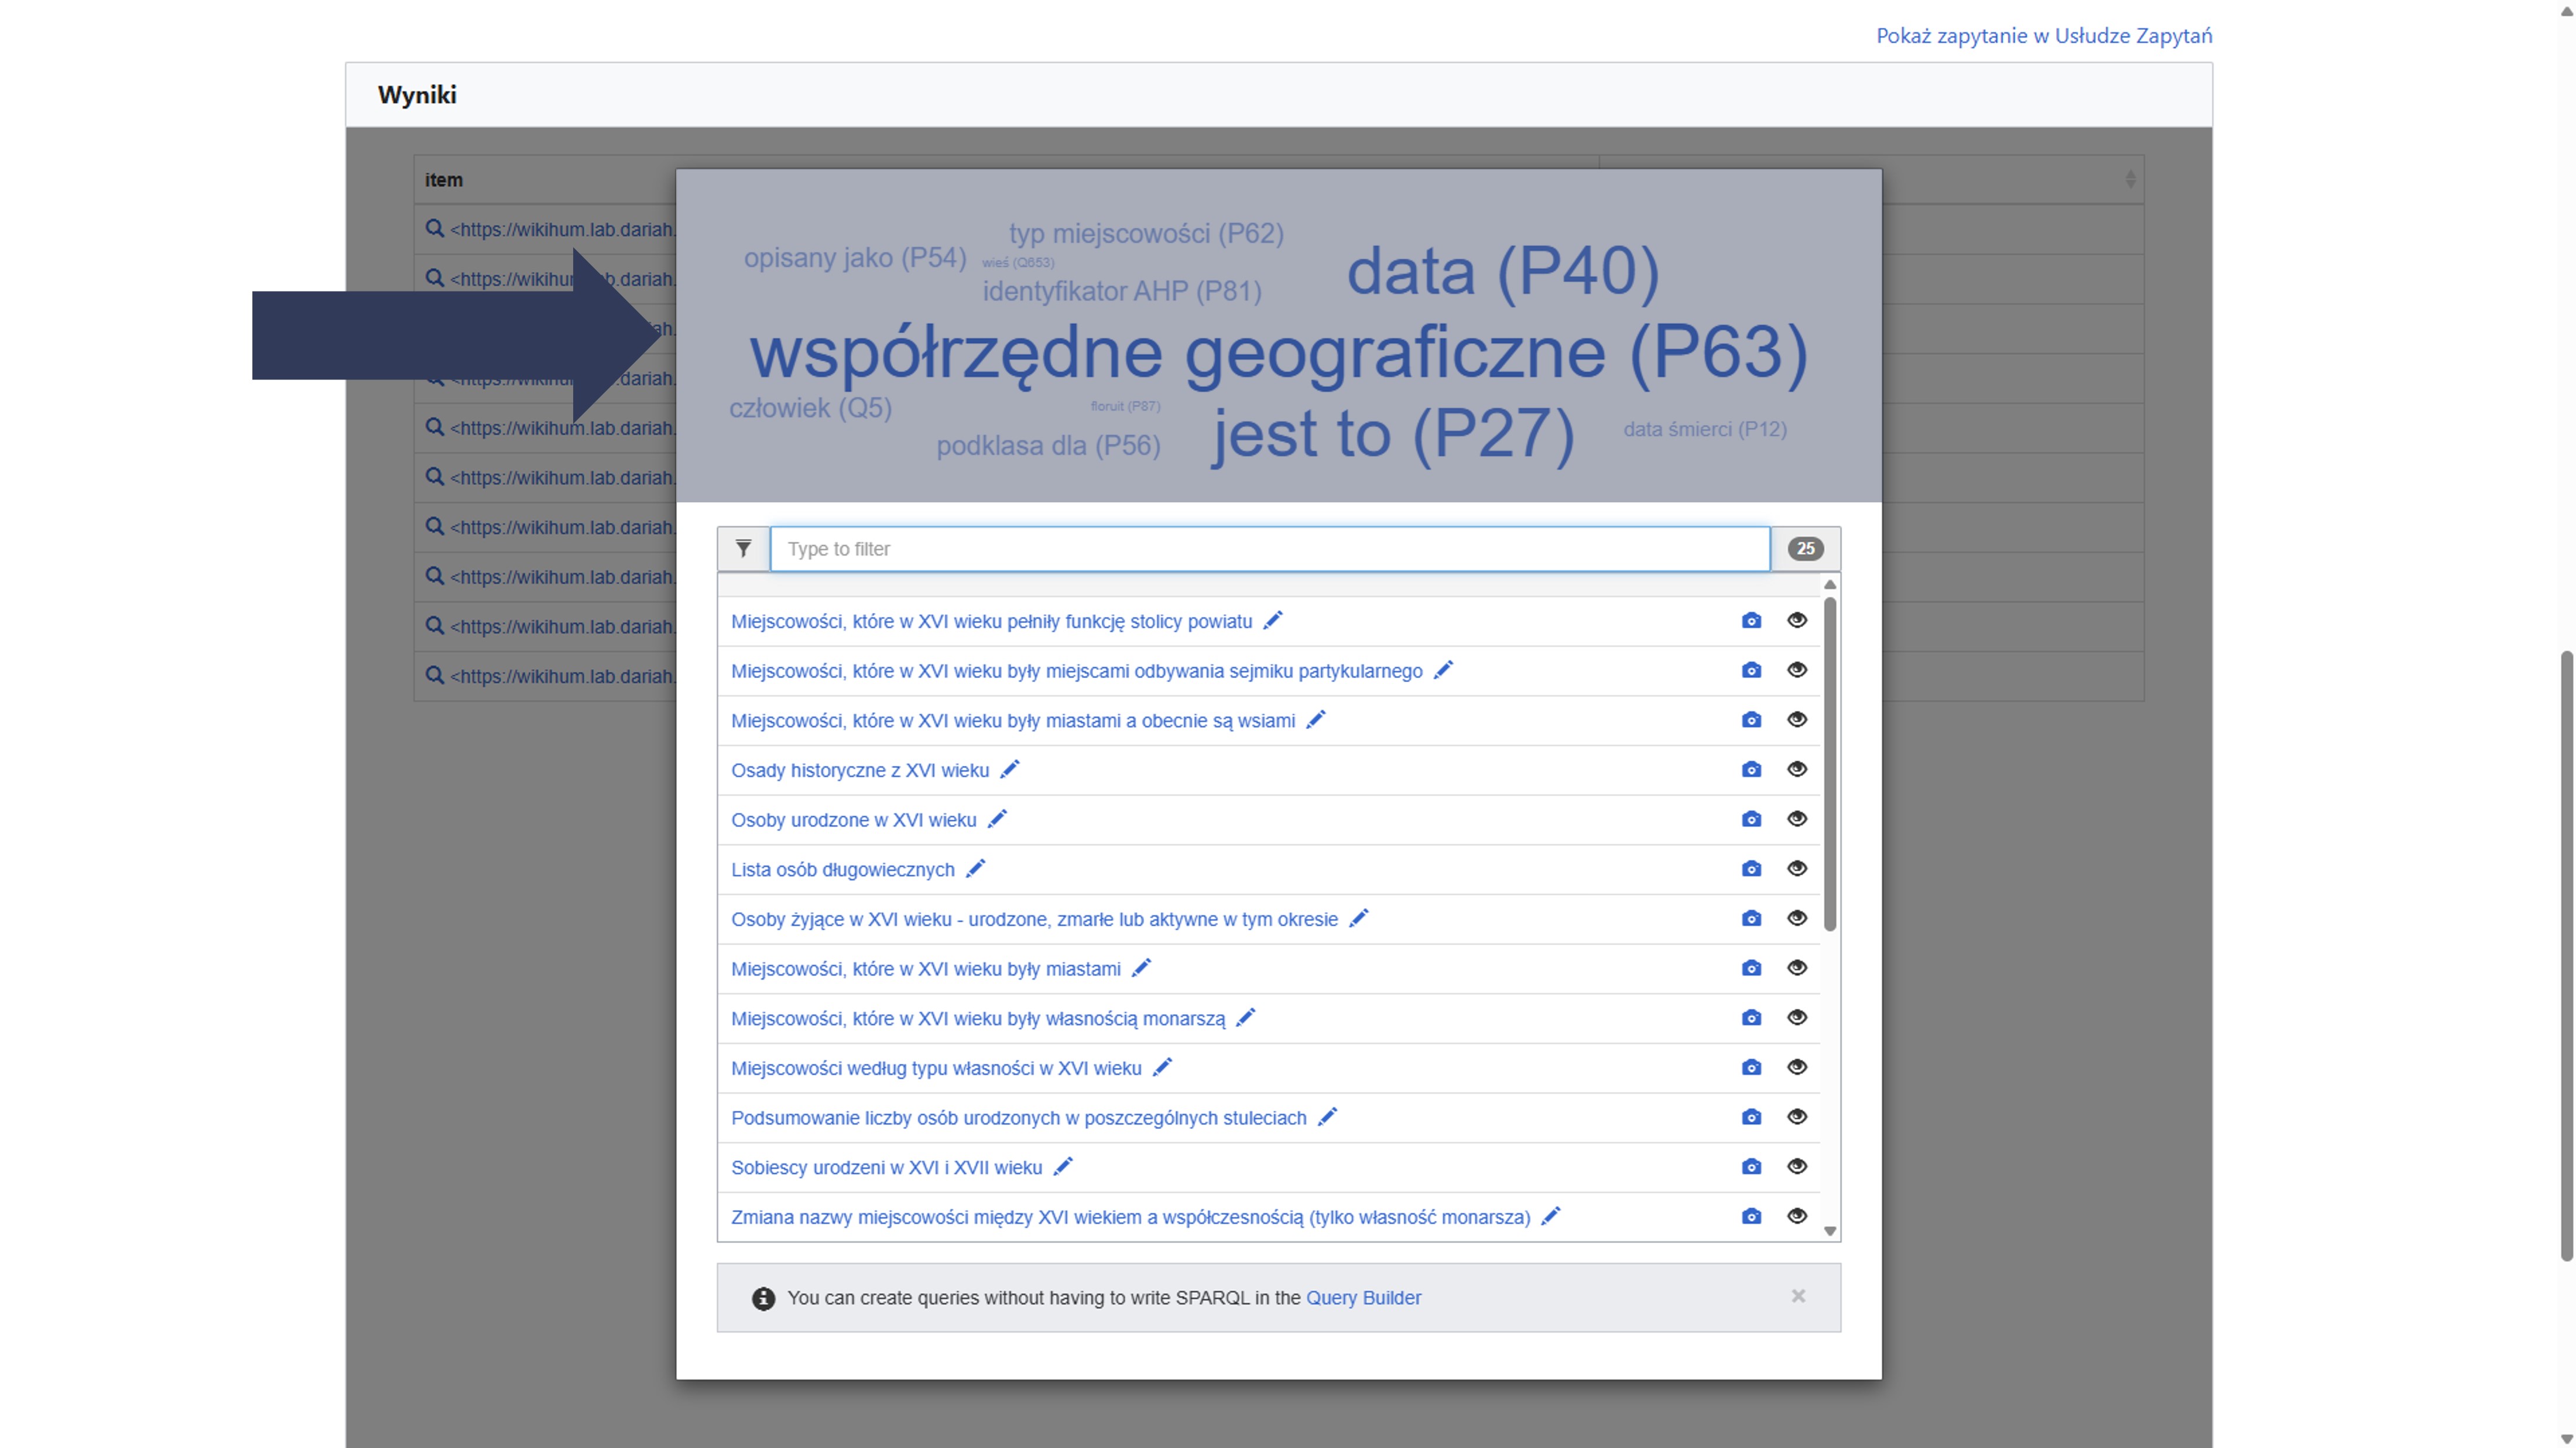Click the filter funnel icon
Screen dimensions: 2576x1448
click(x=743, y=548)
